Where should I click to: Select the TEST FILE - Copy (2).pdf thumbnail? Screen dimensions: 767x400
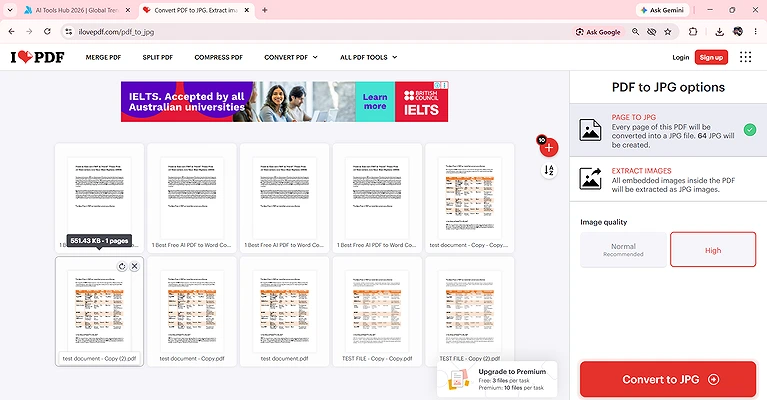(x=470, y=311)
